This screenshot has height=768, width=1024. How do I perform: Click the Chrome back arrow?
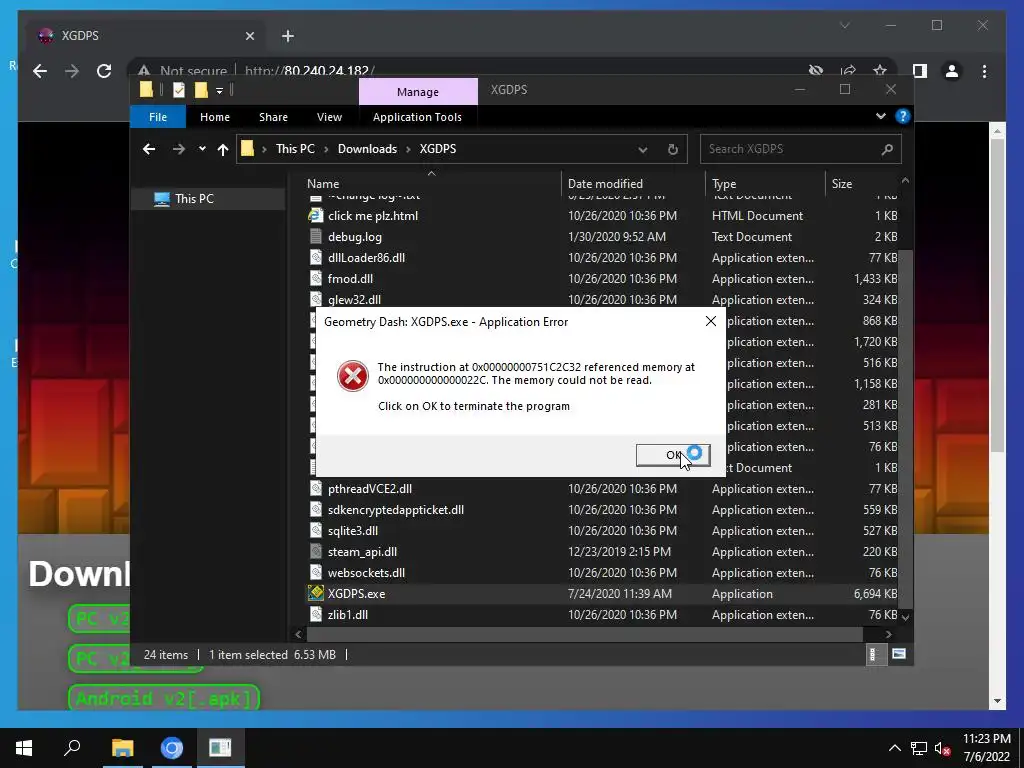point(40,71)
